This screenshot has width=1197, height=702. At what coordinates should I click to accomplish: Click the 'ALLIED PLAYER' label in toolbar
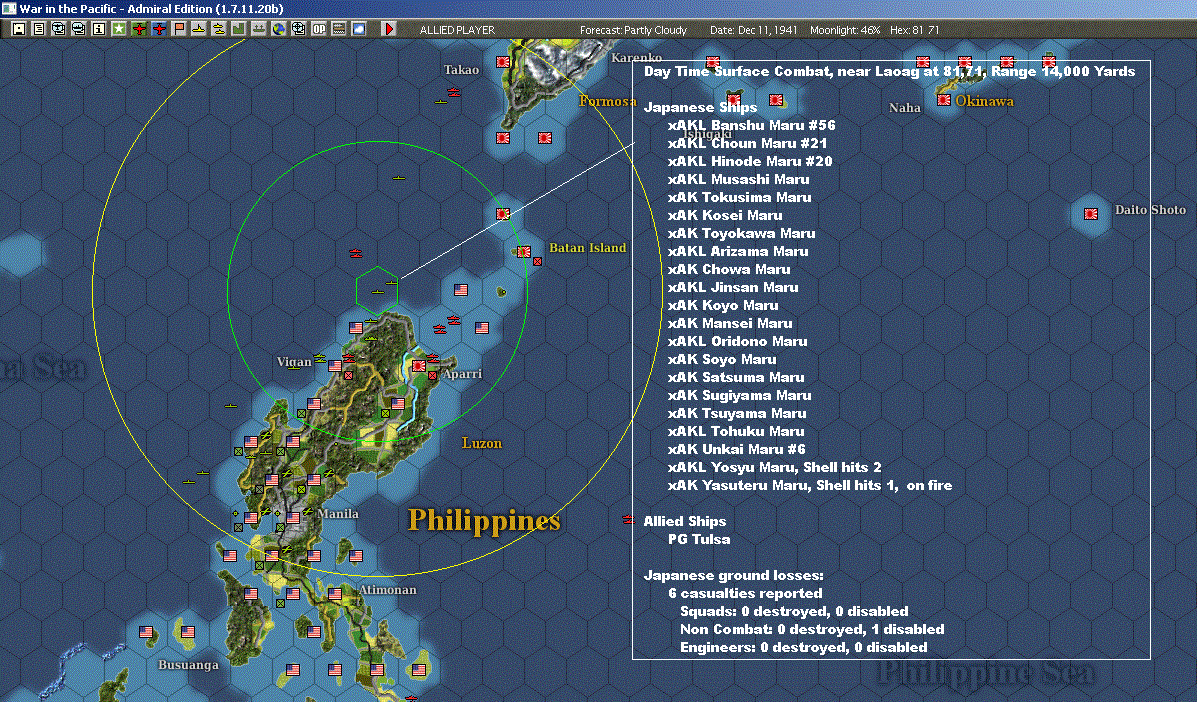pos(457,30)
